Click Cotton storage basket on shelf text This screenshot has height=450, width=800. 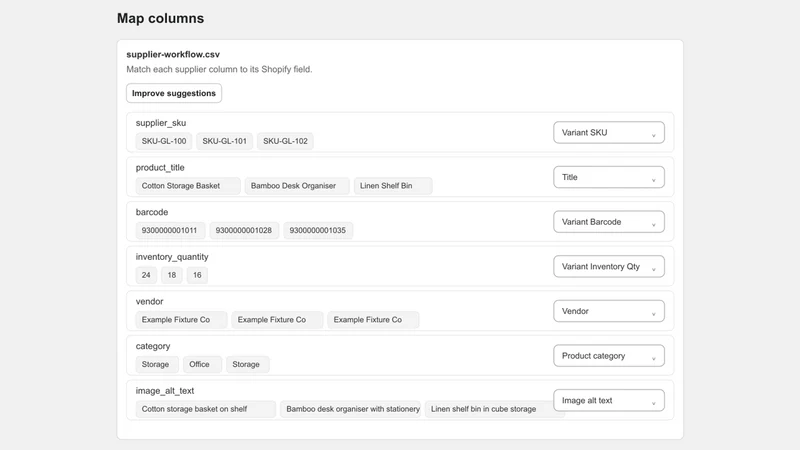[194, 409]
